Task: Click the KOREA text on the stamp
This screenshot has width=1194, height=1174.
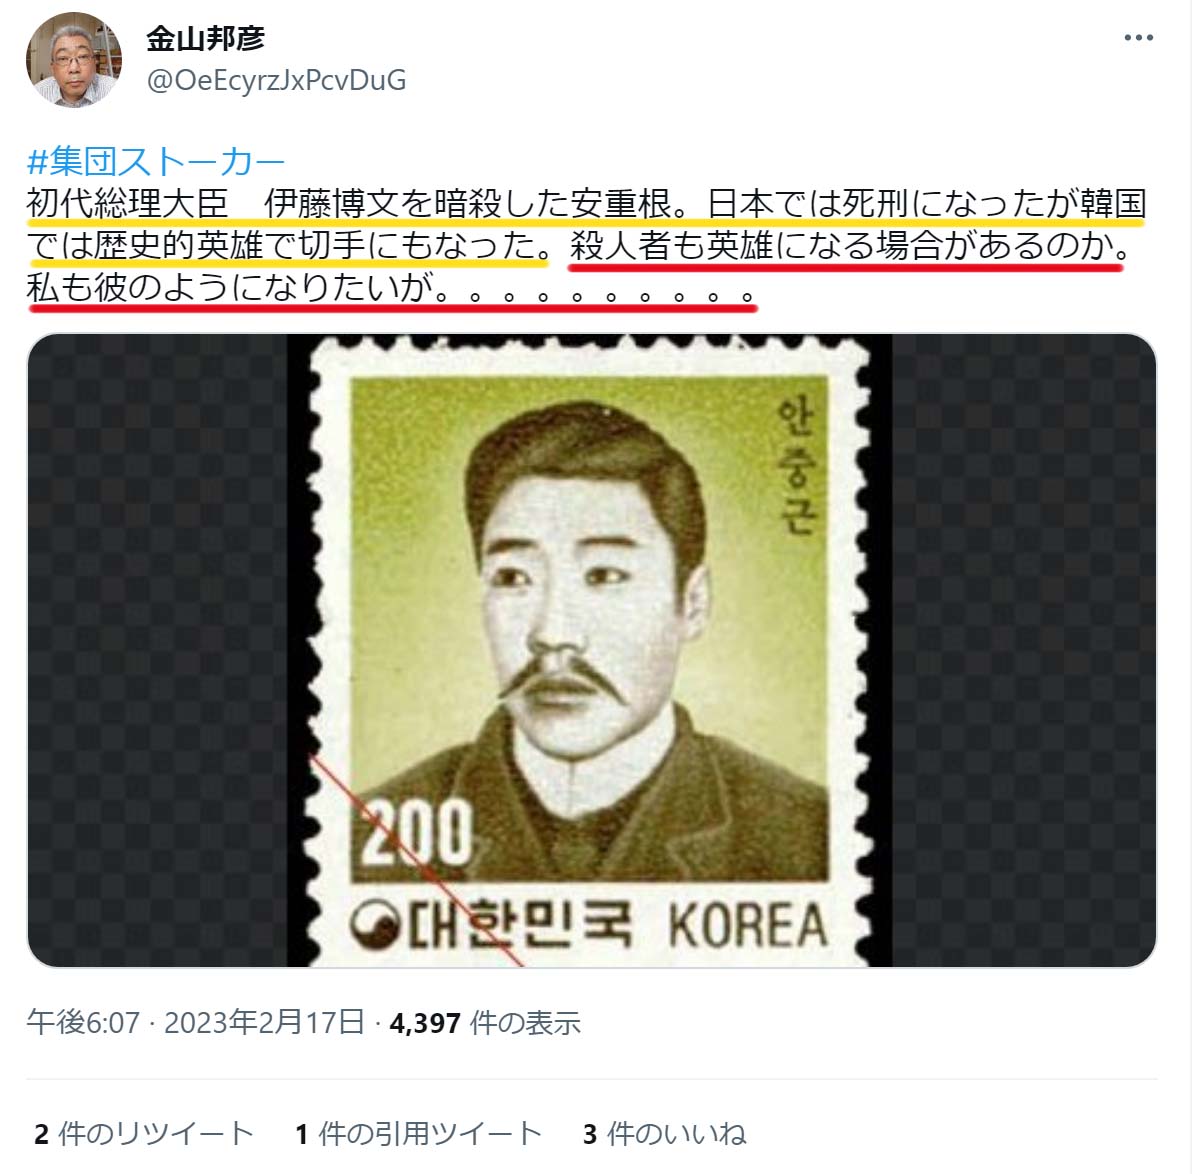Action: pyautogui.click(x=747, y=926)
